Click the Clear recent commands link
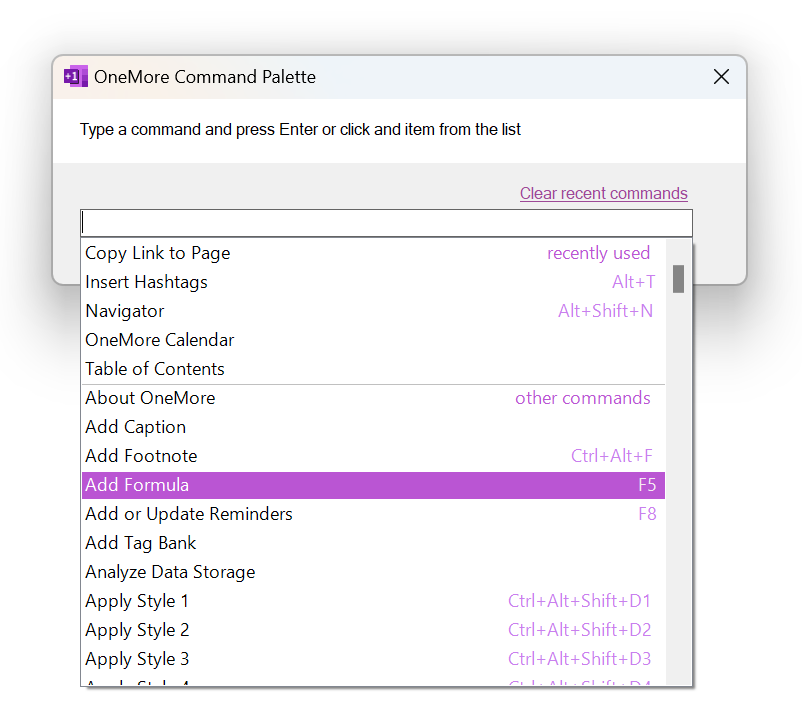Image resolution: width=802 pixels, height=704 pixels. [x=604, y=193]
